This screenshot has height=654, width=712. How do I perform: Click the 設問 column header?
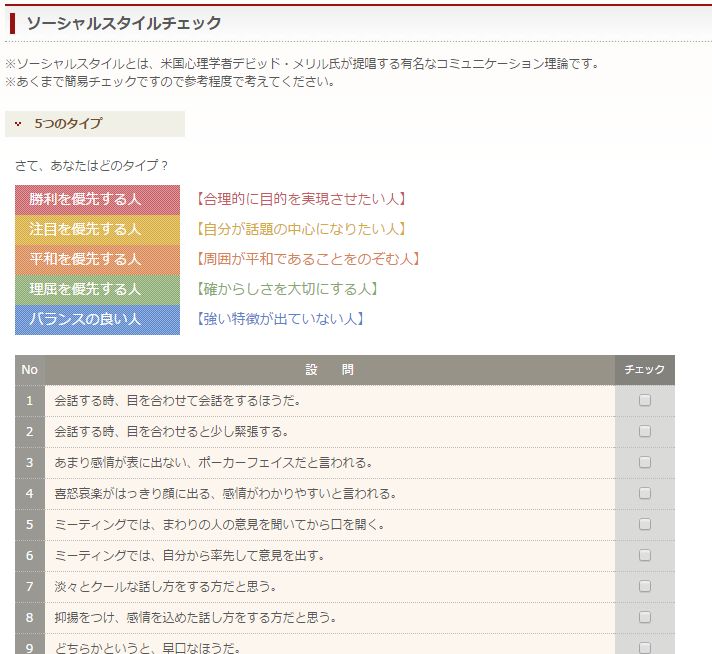click(329, 370)
